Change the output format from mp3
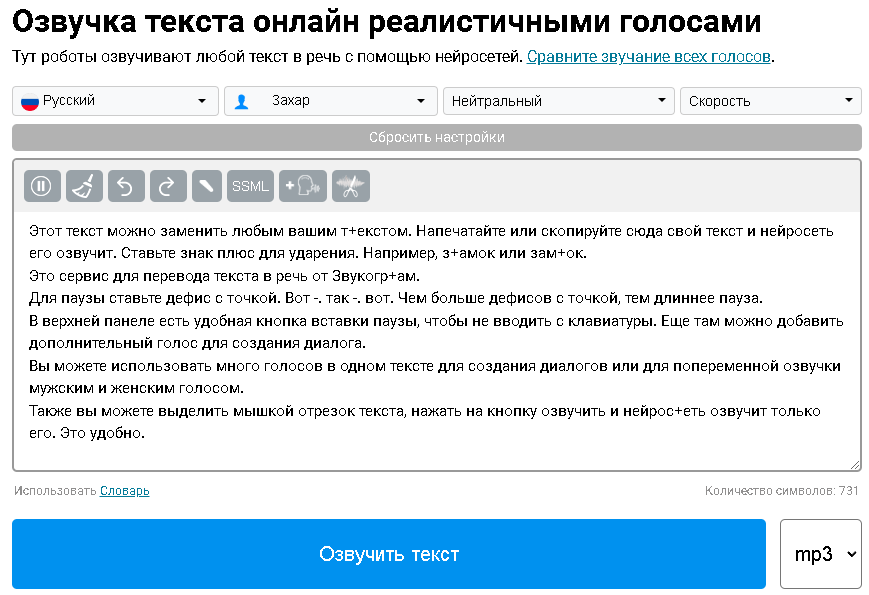This screenshot has width=869, height=595. pos(820,553)
